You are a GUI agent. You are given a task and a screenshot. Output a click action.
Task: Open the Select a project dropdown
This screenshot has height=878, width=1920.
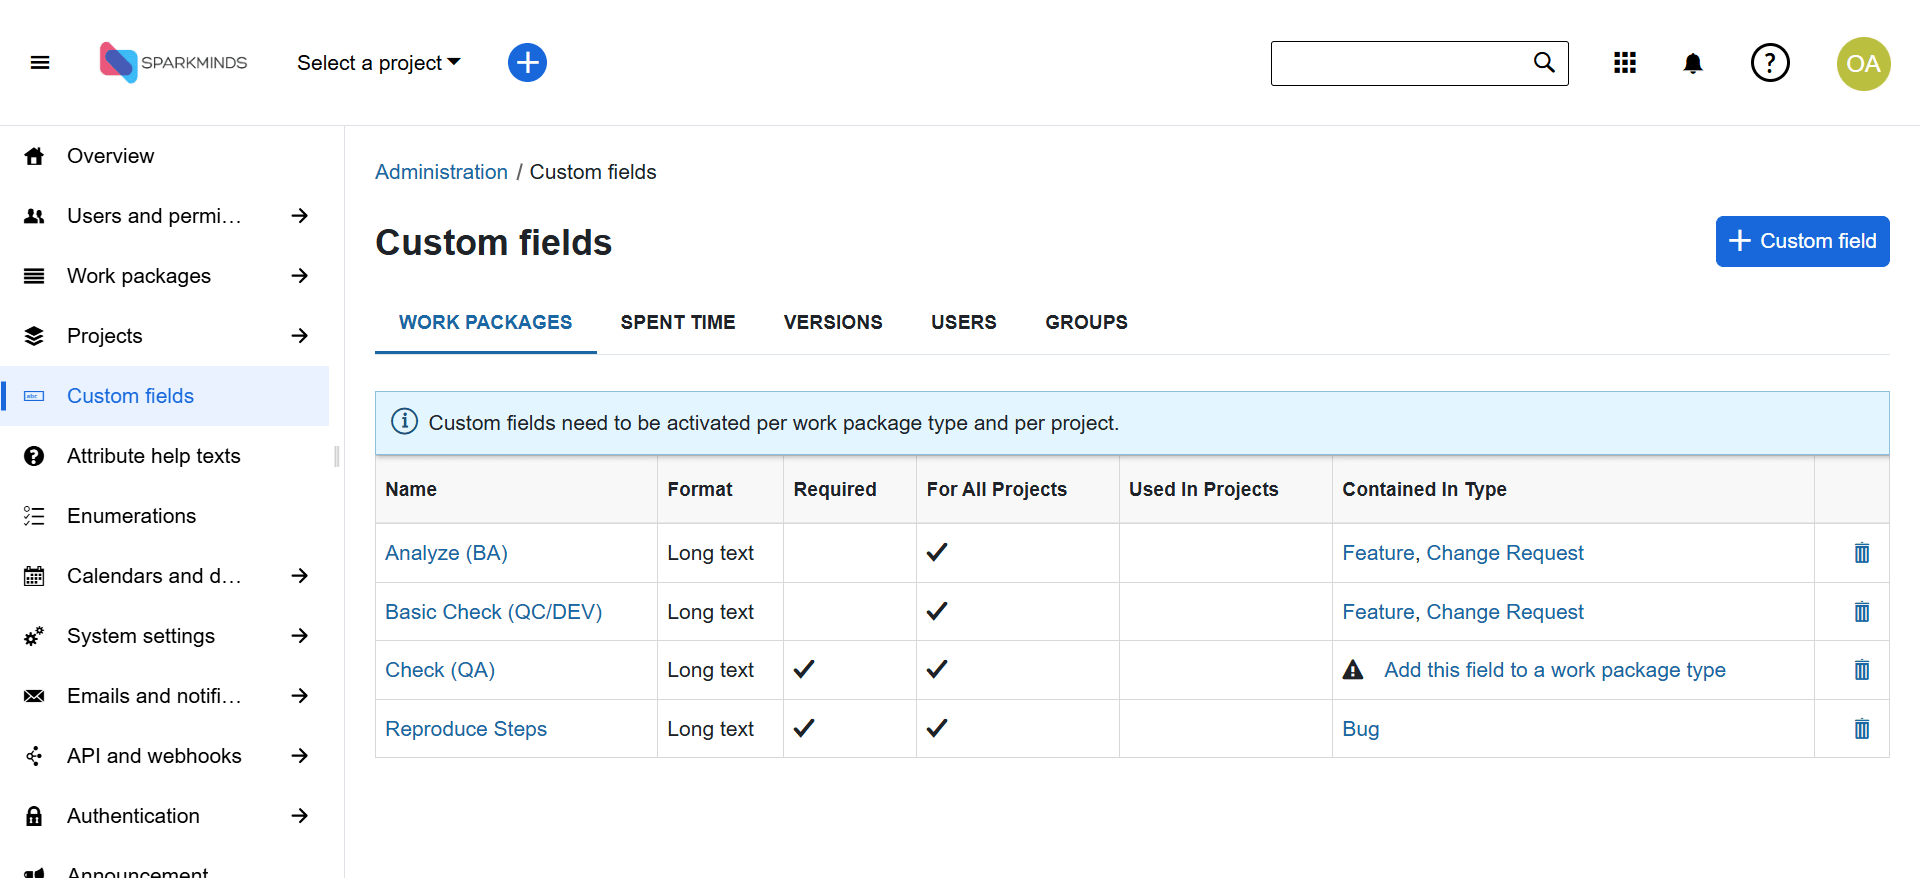point(378,63)
